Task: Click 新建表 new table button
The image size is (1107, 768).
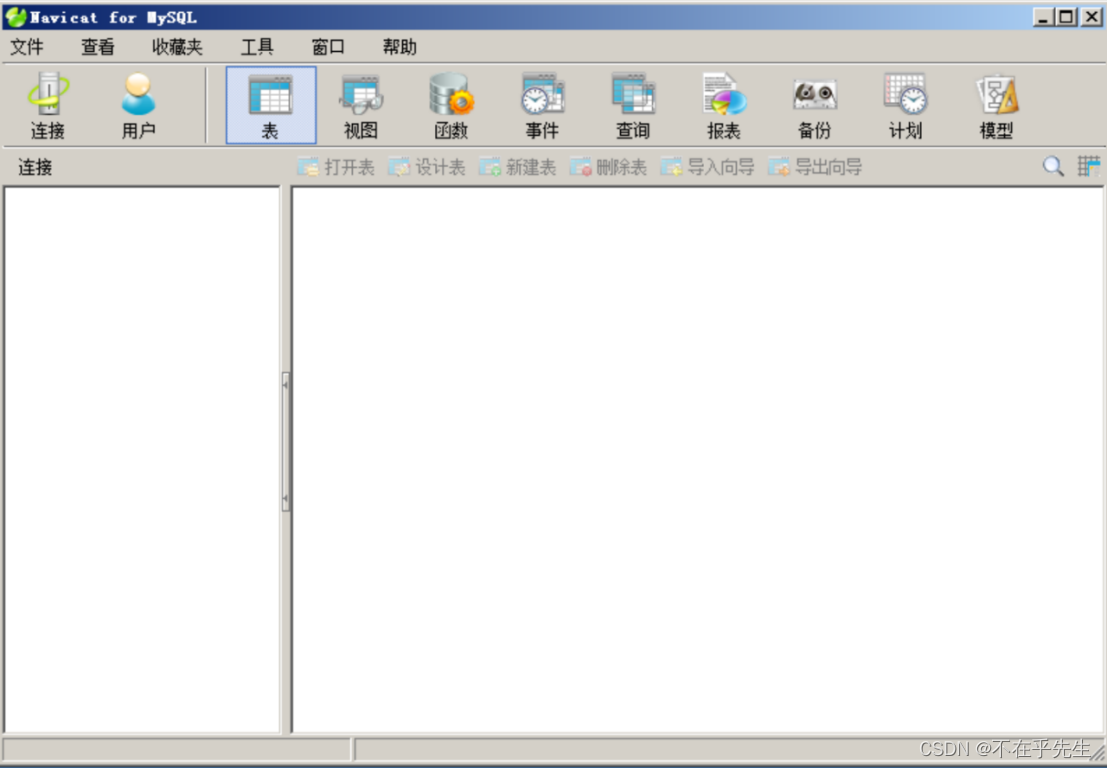Action: point(517,167)
